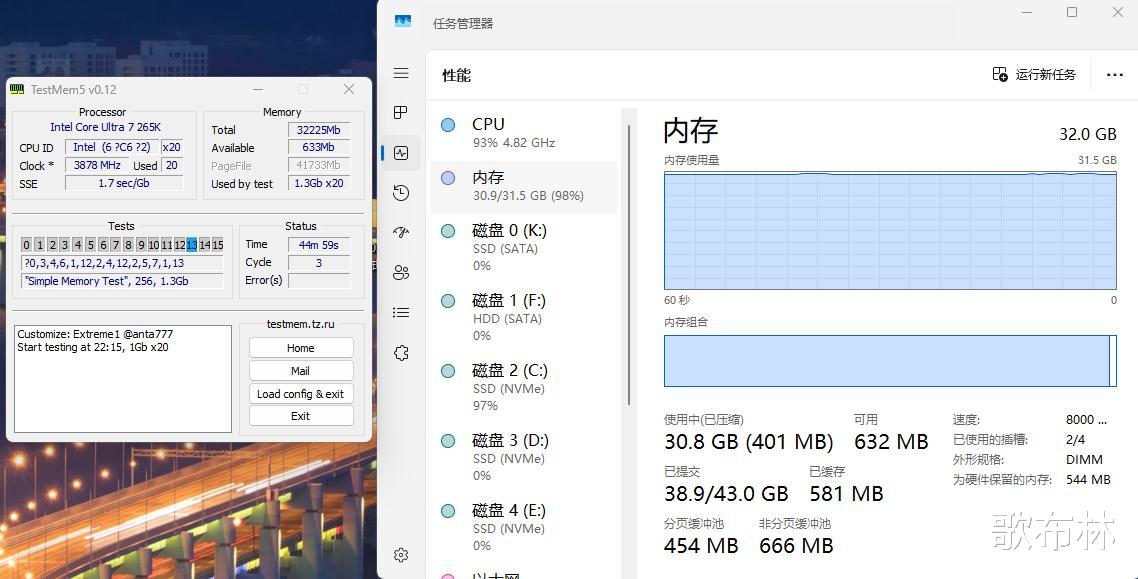Open the three-dot more options menu
The image size is (1138, 579).
coord(1115,75)
